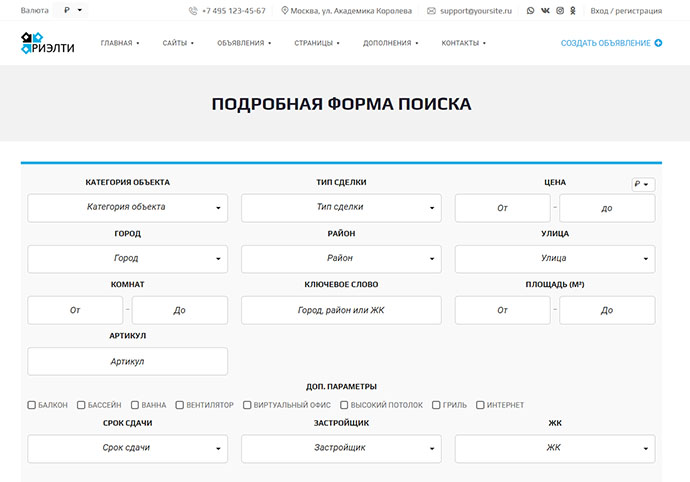This screenshot has height=482, width=690.
Task: Open the currency selector above the price field
Action: pos(642,184)
